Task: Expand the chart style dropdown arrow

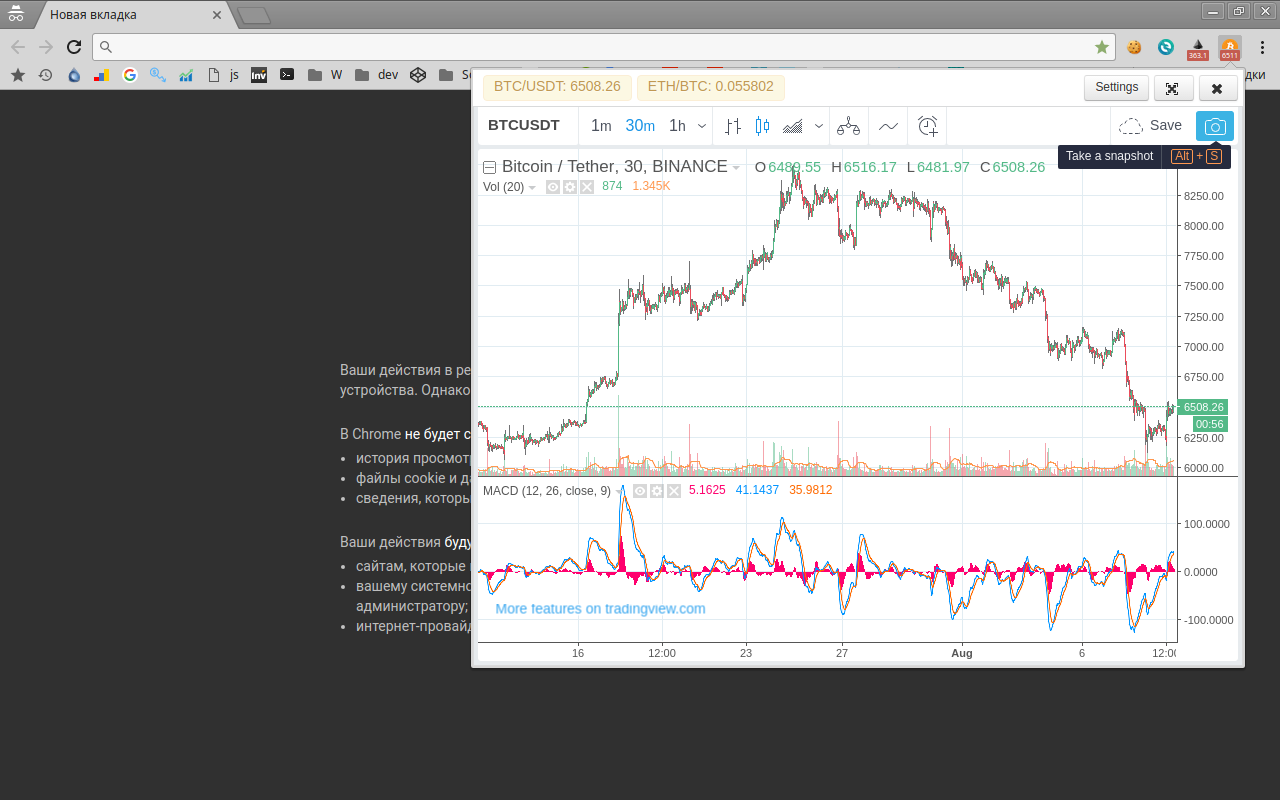Action: [x=819, y=126]
